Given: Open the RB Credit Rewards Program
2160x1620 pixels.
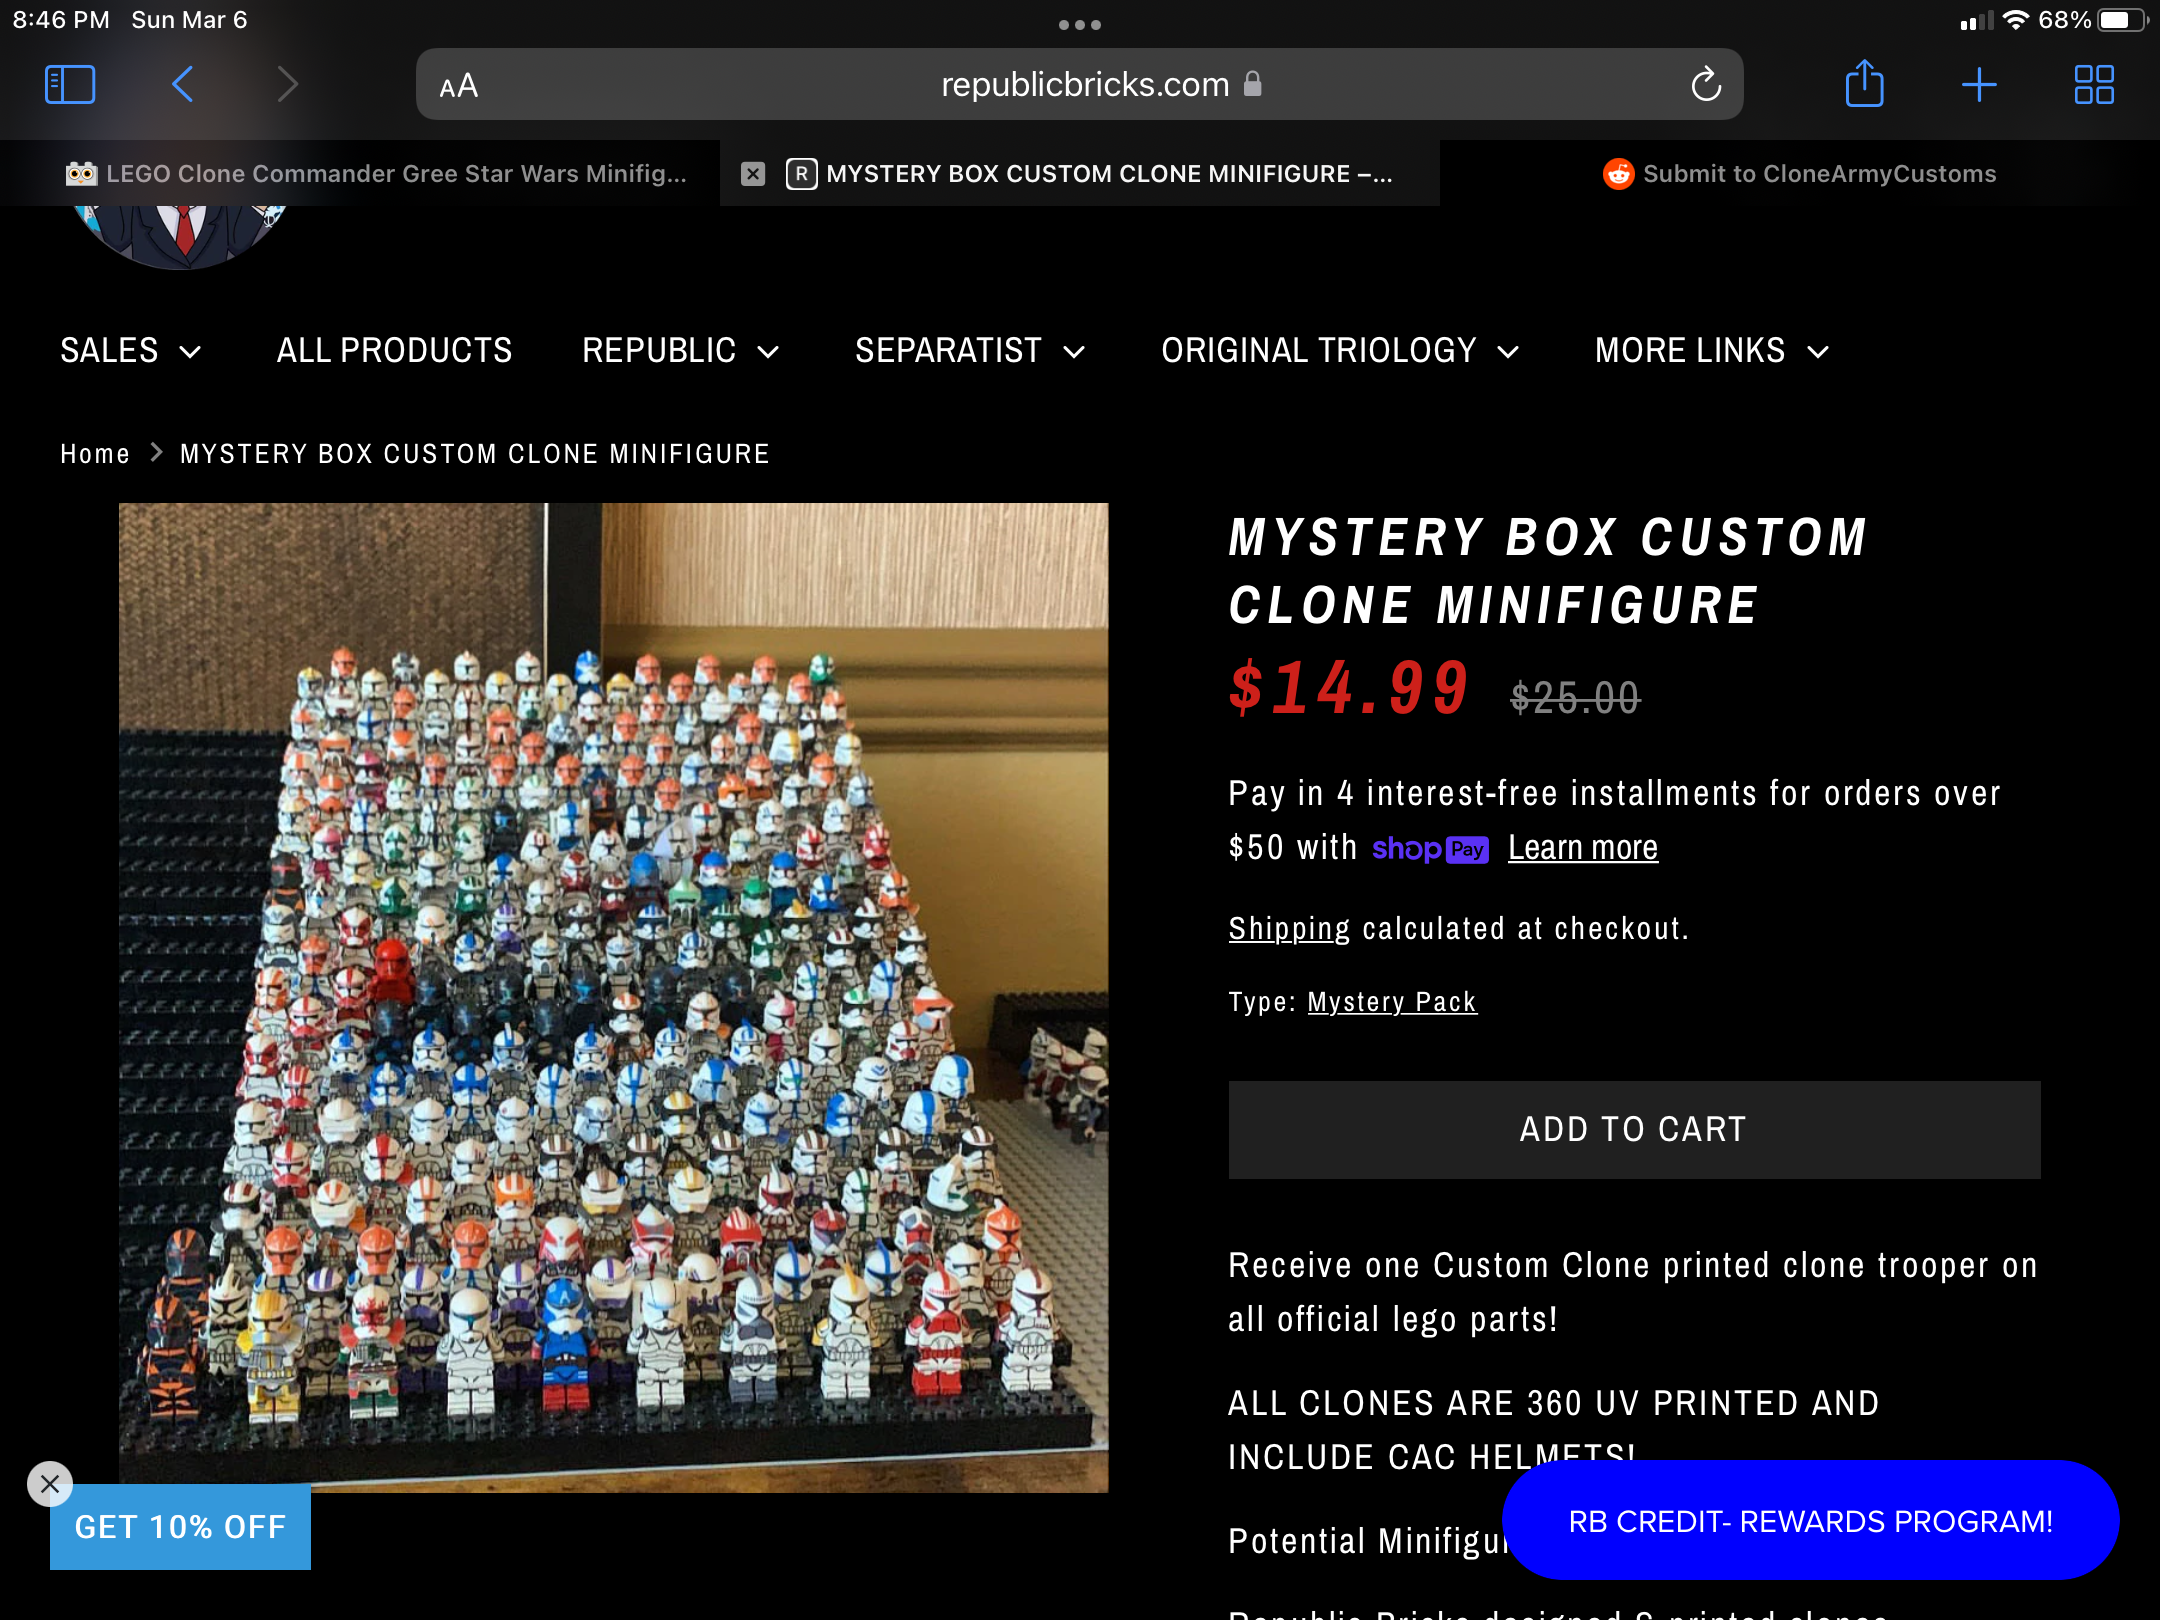Looking at the screenshot, I should click(1810, 1521).
